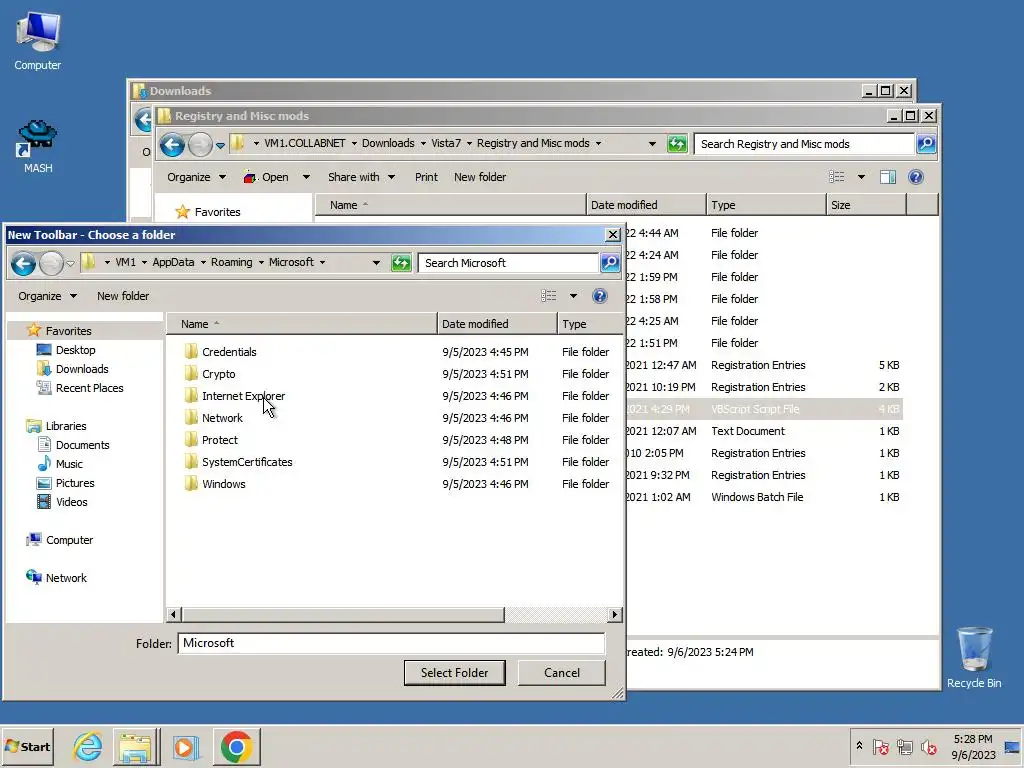Viewport: 1024px width, 768px height.
Task: Click the Back button in the New Toolbar dialog
Action: click(x=24, y=263)
